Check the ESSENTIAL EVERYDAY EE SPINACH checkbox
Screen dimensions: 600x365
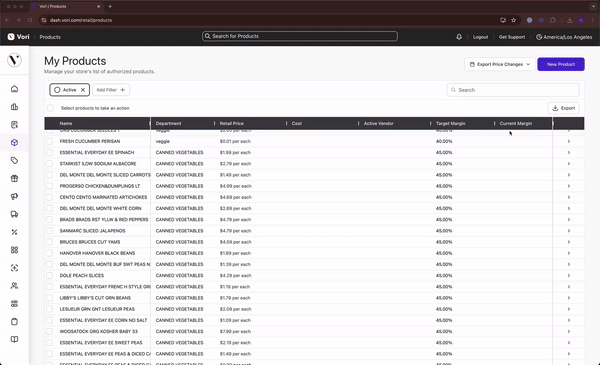(x=49, y=152)
